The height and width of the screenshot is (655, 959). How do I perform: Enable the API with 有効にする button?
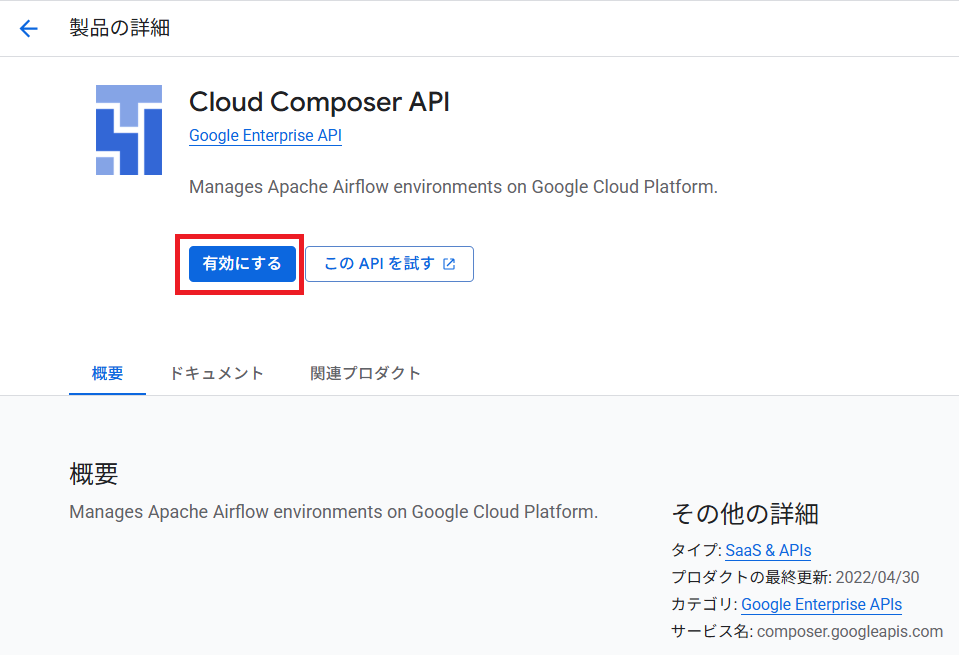[x=242, y=264]
